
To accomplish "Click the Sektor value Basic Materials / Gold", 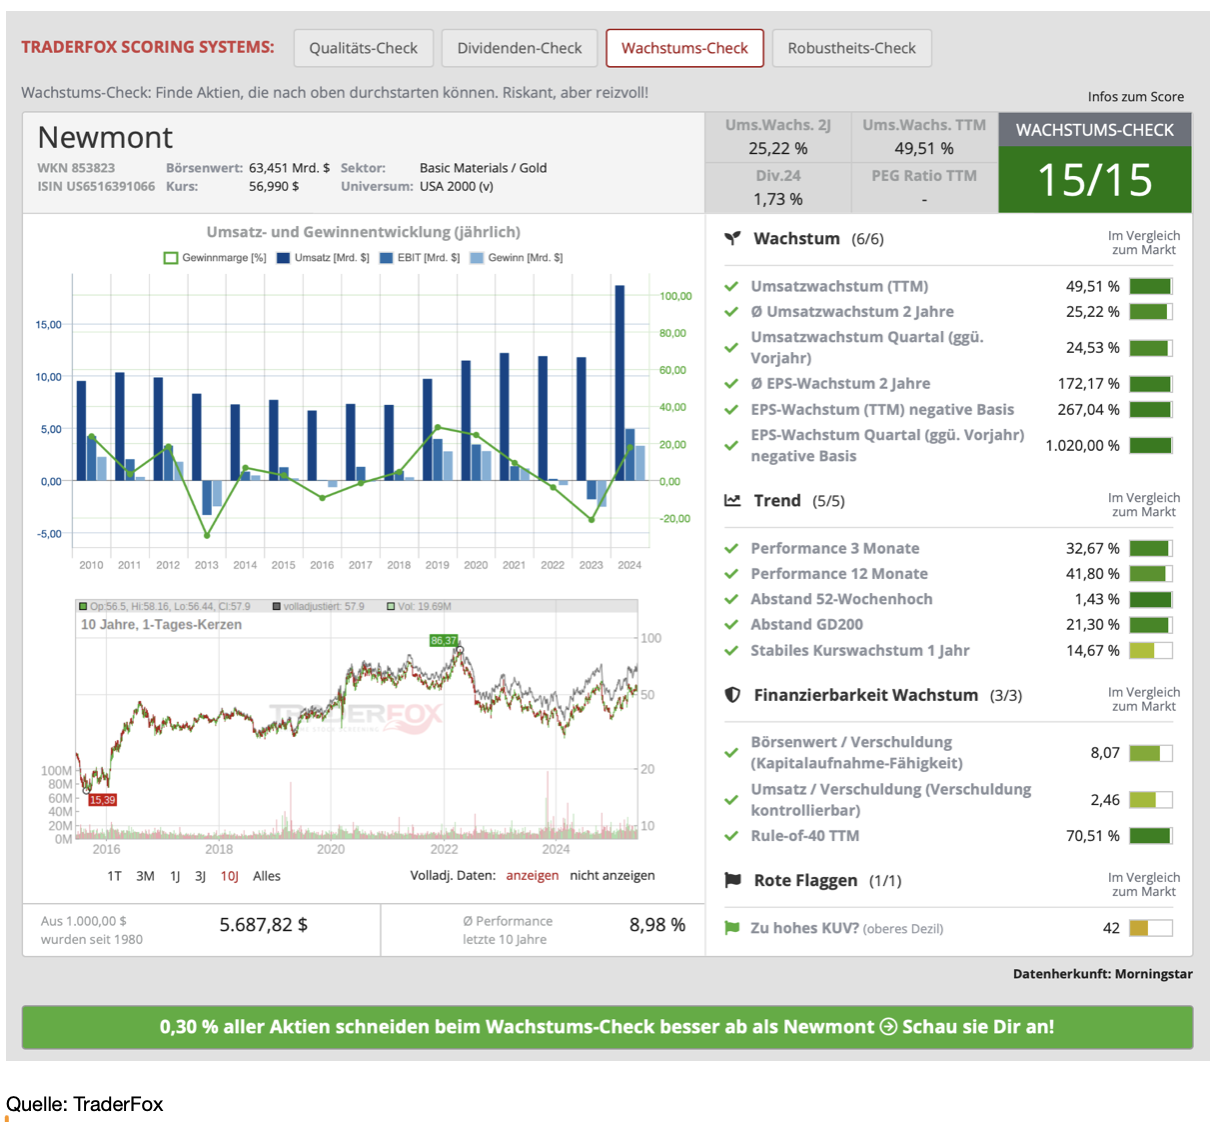I will 483,168.
